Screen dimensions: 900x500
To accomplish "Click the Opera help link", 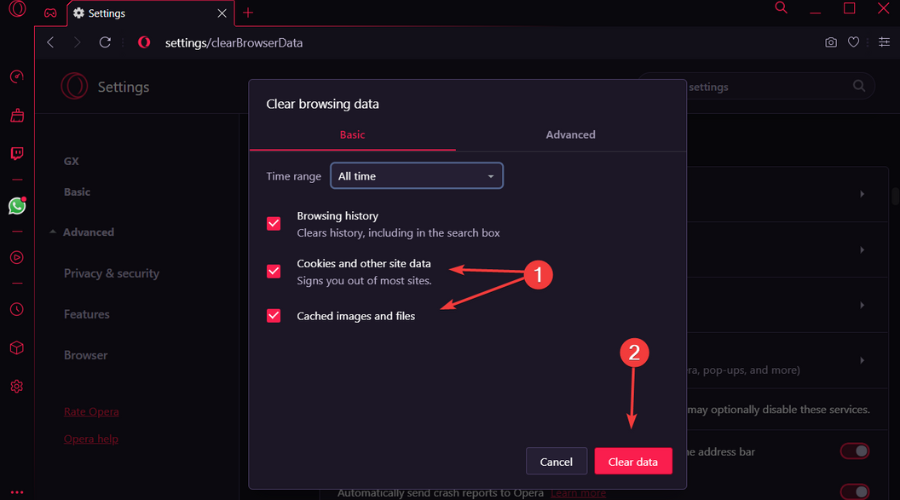I will click(91, 439).
